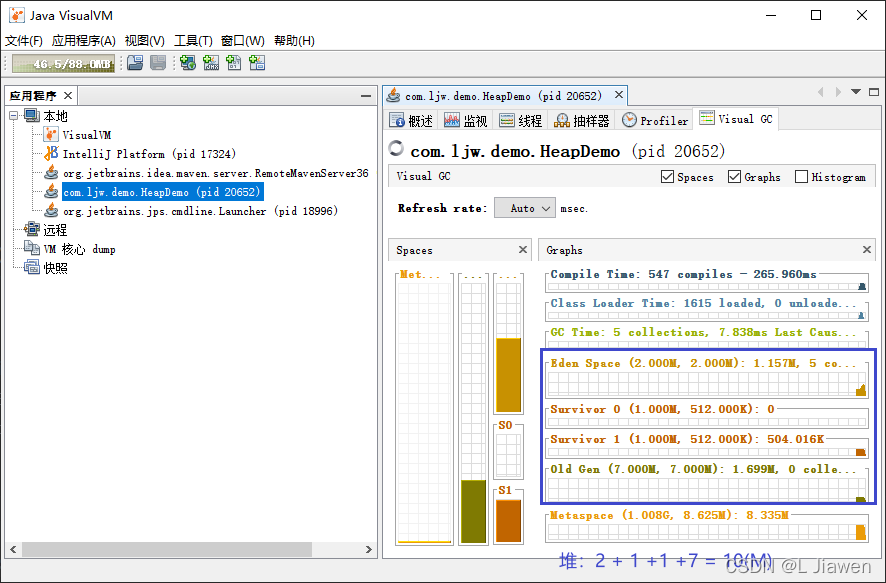The image size is (886, 583).
Task: Collapse the 本地 tree node
Action: [14, 116]
